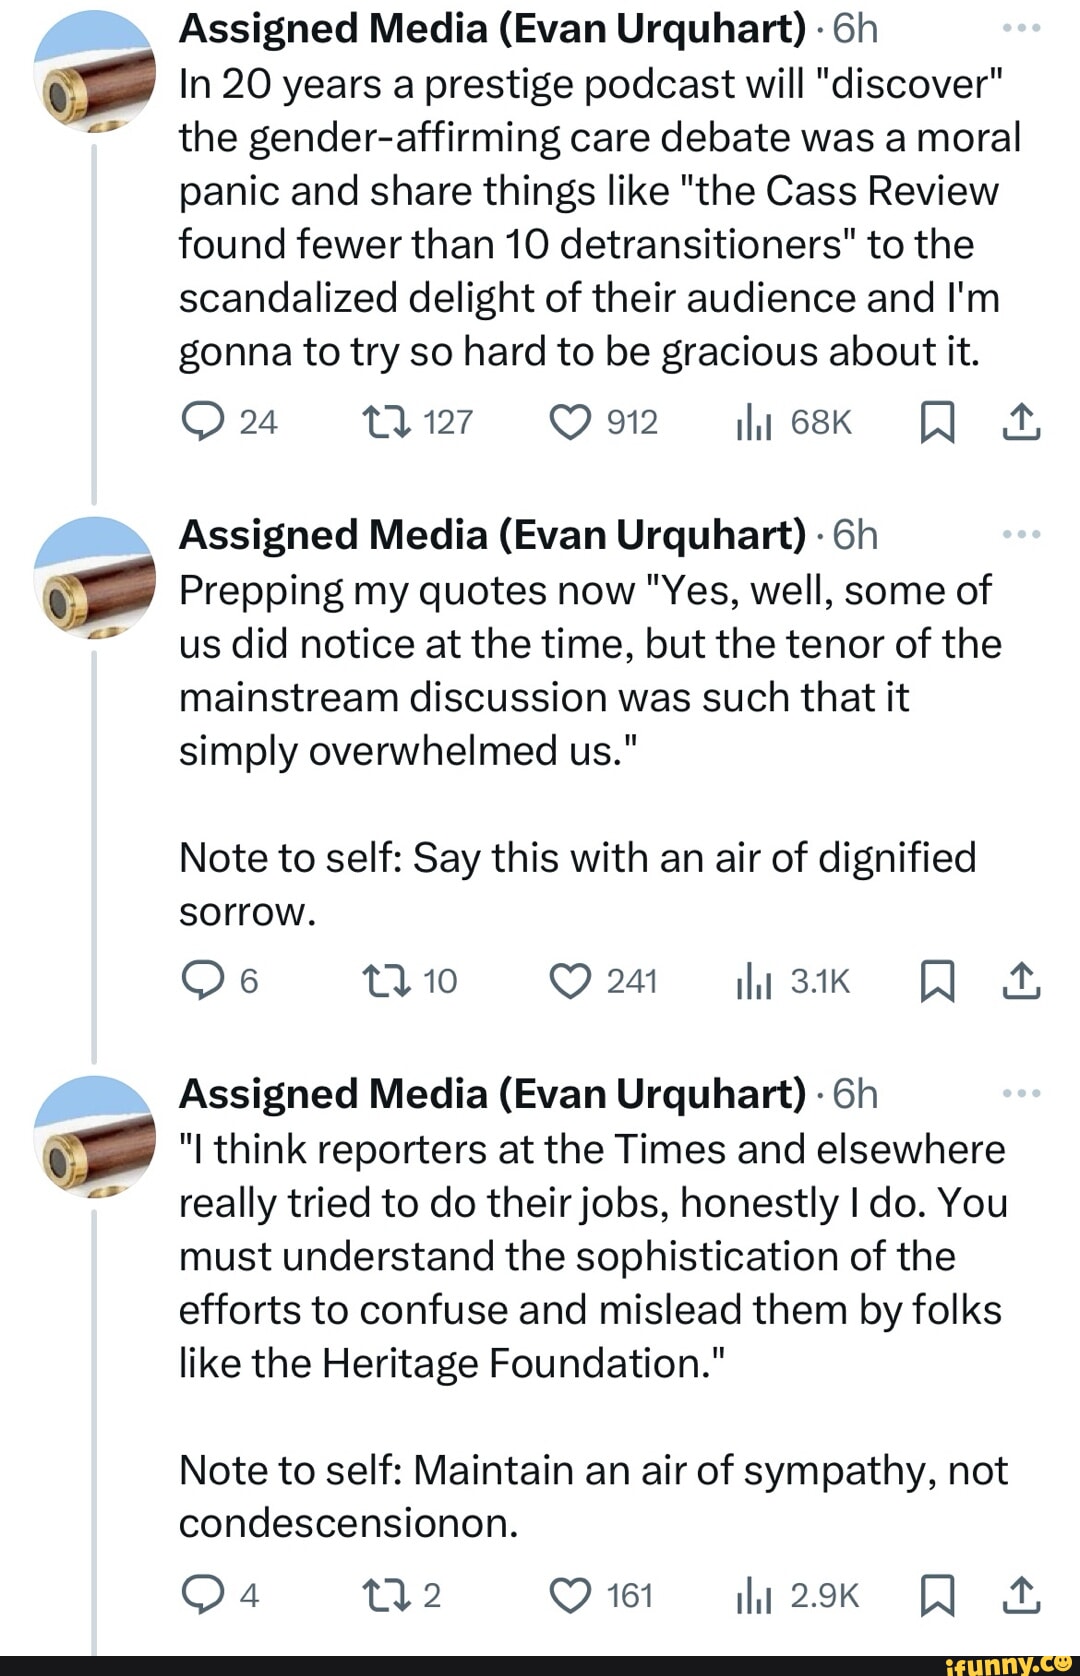Like the first tweet with 912 likes
The height and width of the screenshot is (1676, 1080).
[571, 423]
